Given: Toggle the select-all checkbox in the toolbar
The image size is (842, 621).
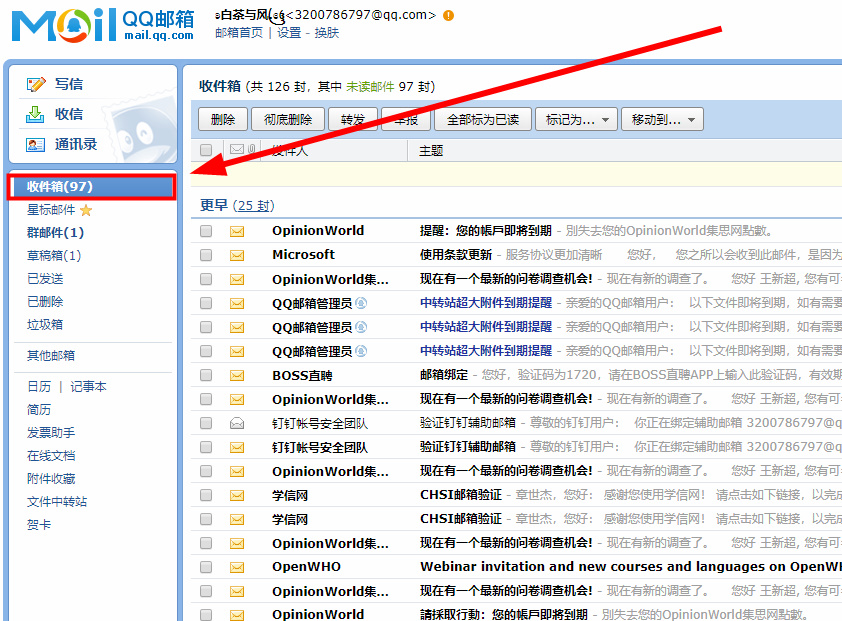Looking at the screenshot, I should (x=206, y=148).
